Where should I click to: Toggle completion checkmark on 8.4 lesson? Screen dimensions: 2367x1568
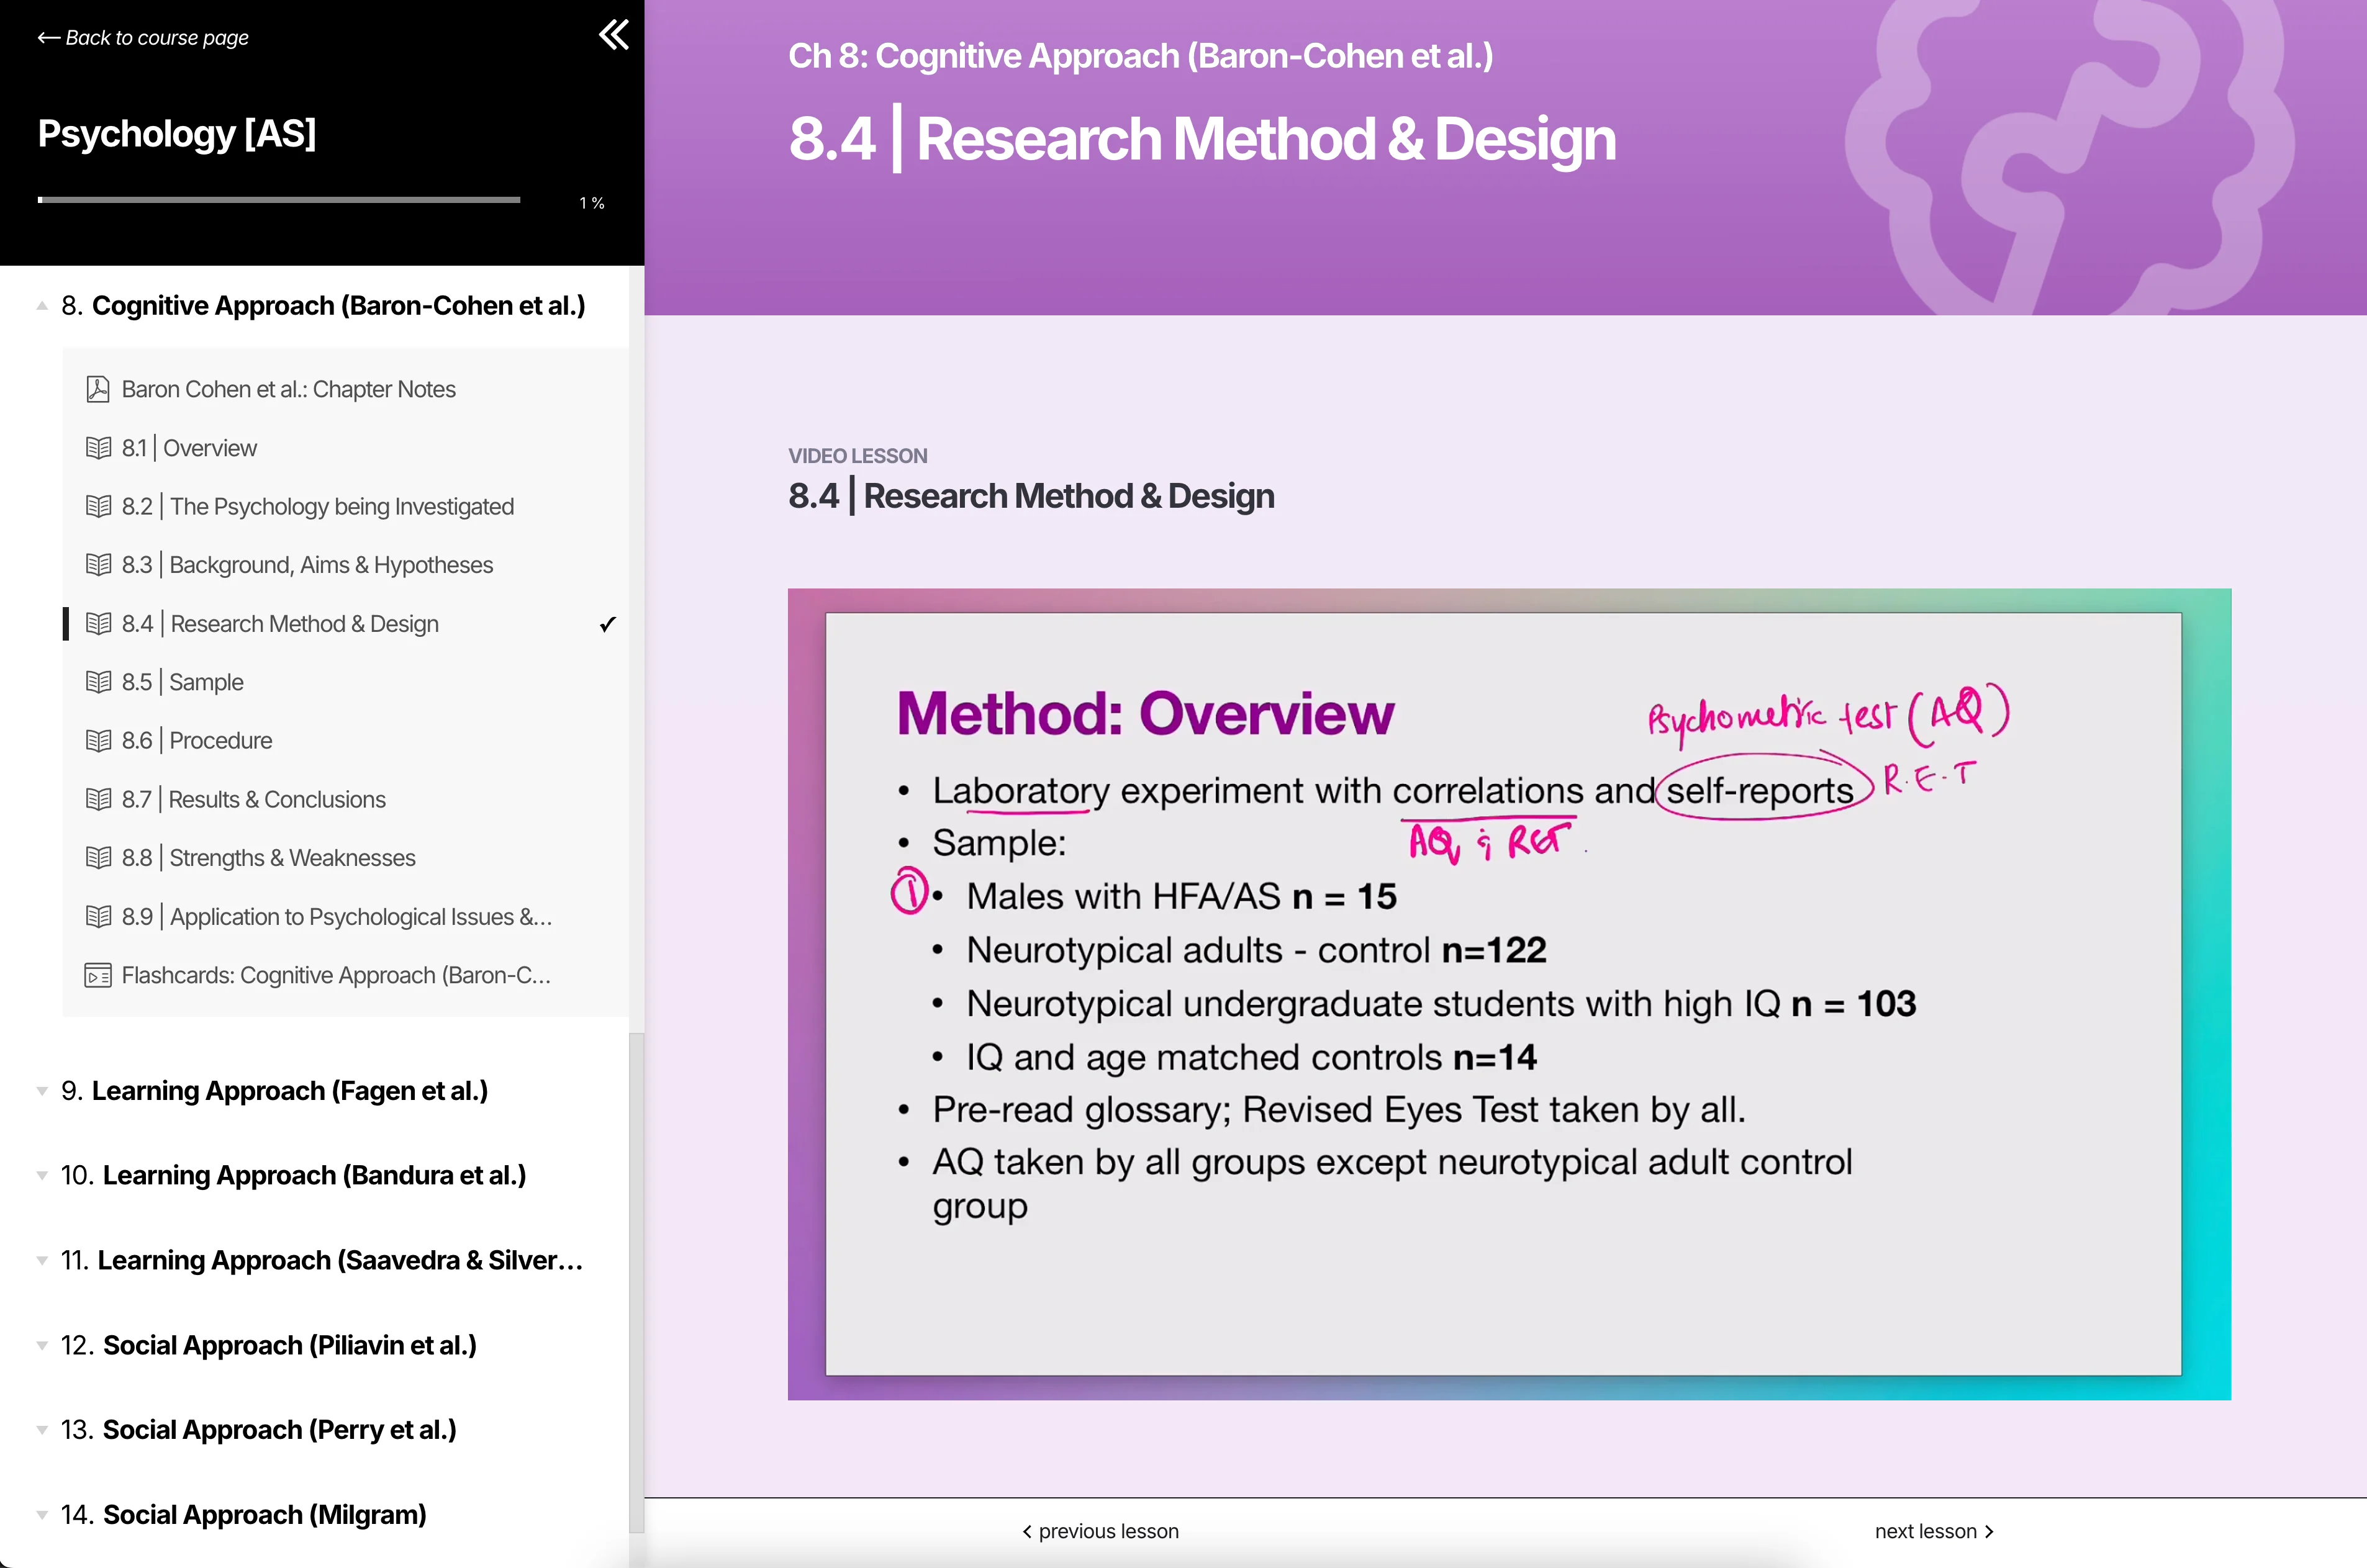pyautogui.click(x=607, y=624)
